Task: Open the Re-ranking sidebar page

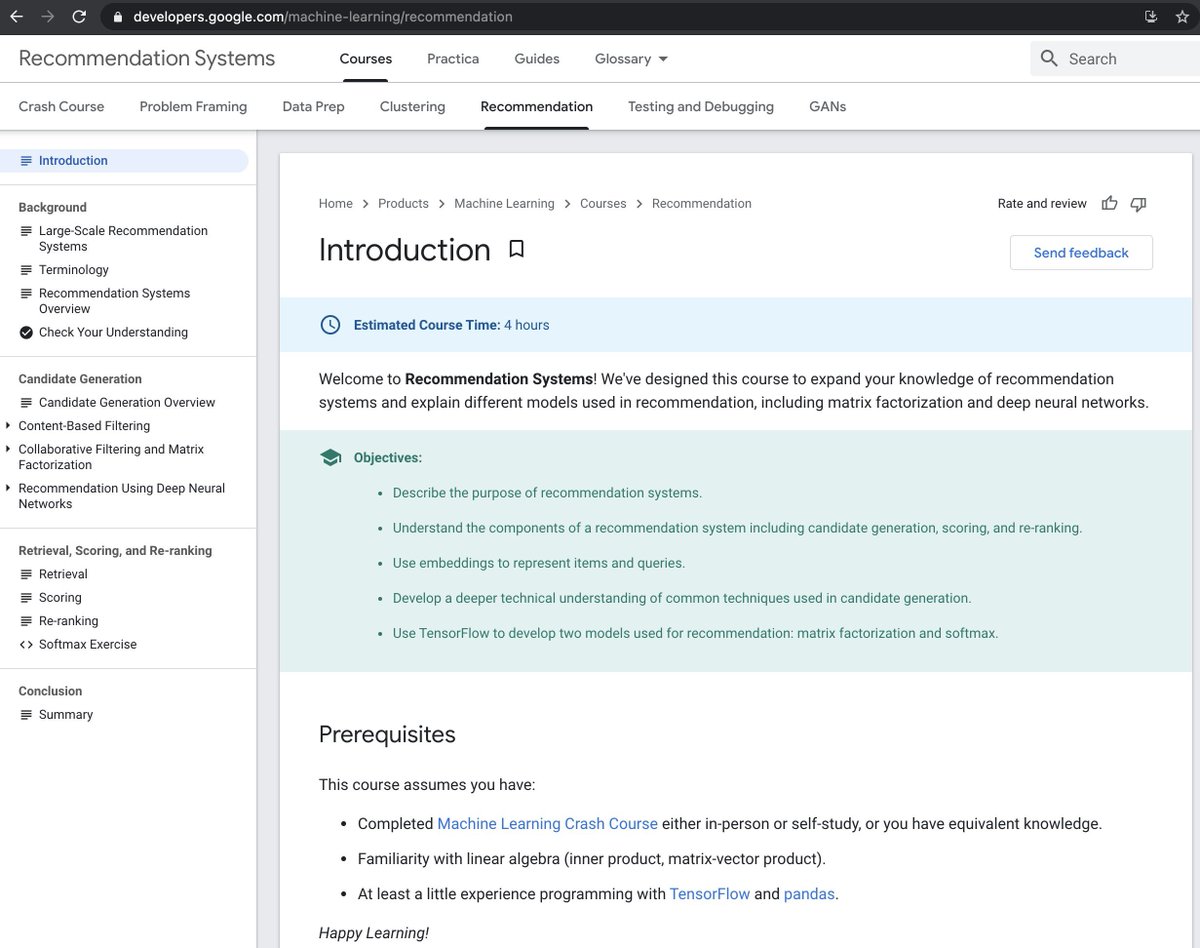Action: click(68, 621)
